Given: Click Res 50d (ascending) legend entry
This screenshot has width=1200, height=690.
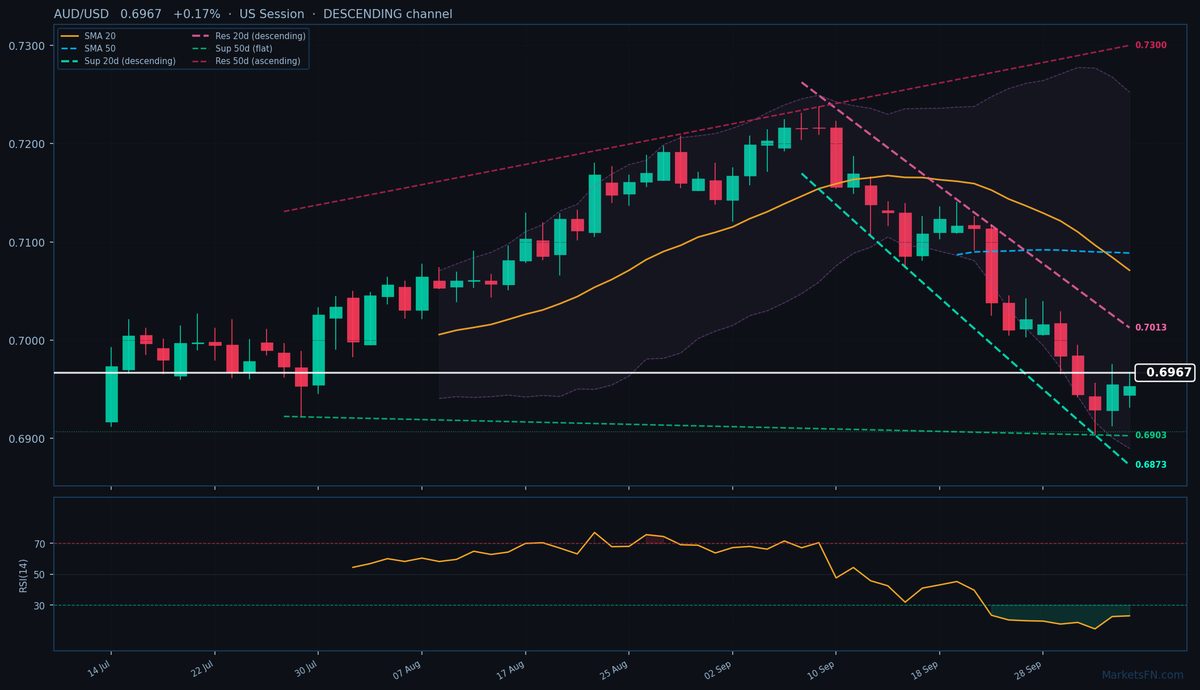Looking at the screenshot, I should 247,61.
